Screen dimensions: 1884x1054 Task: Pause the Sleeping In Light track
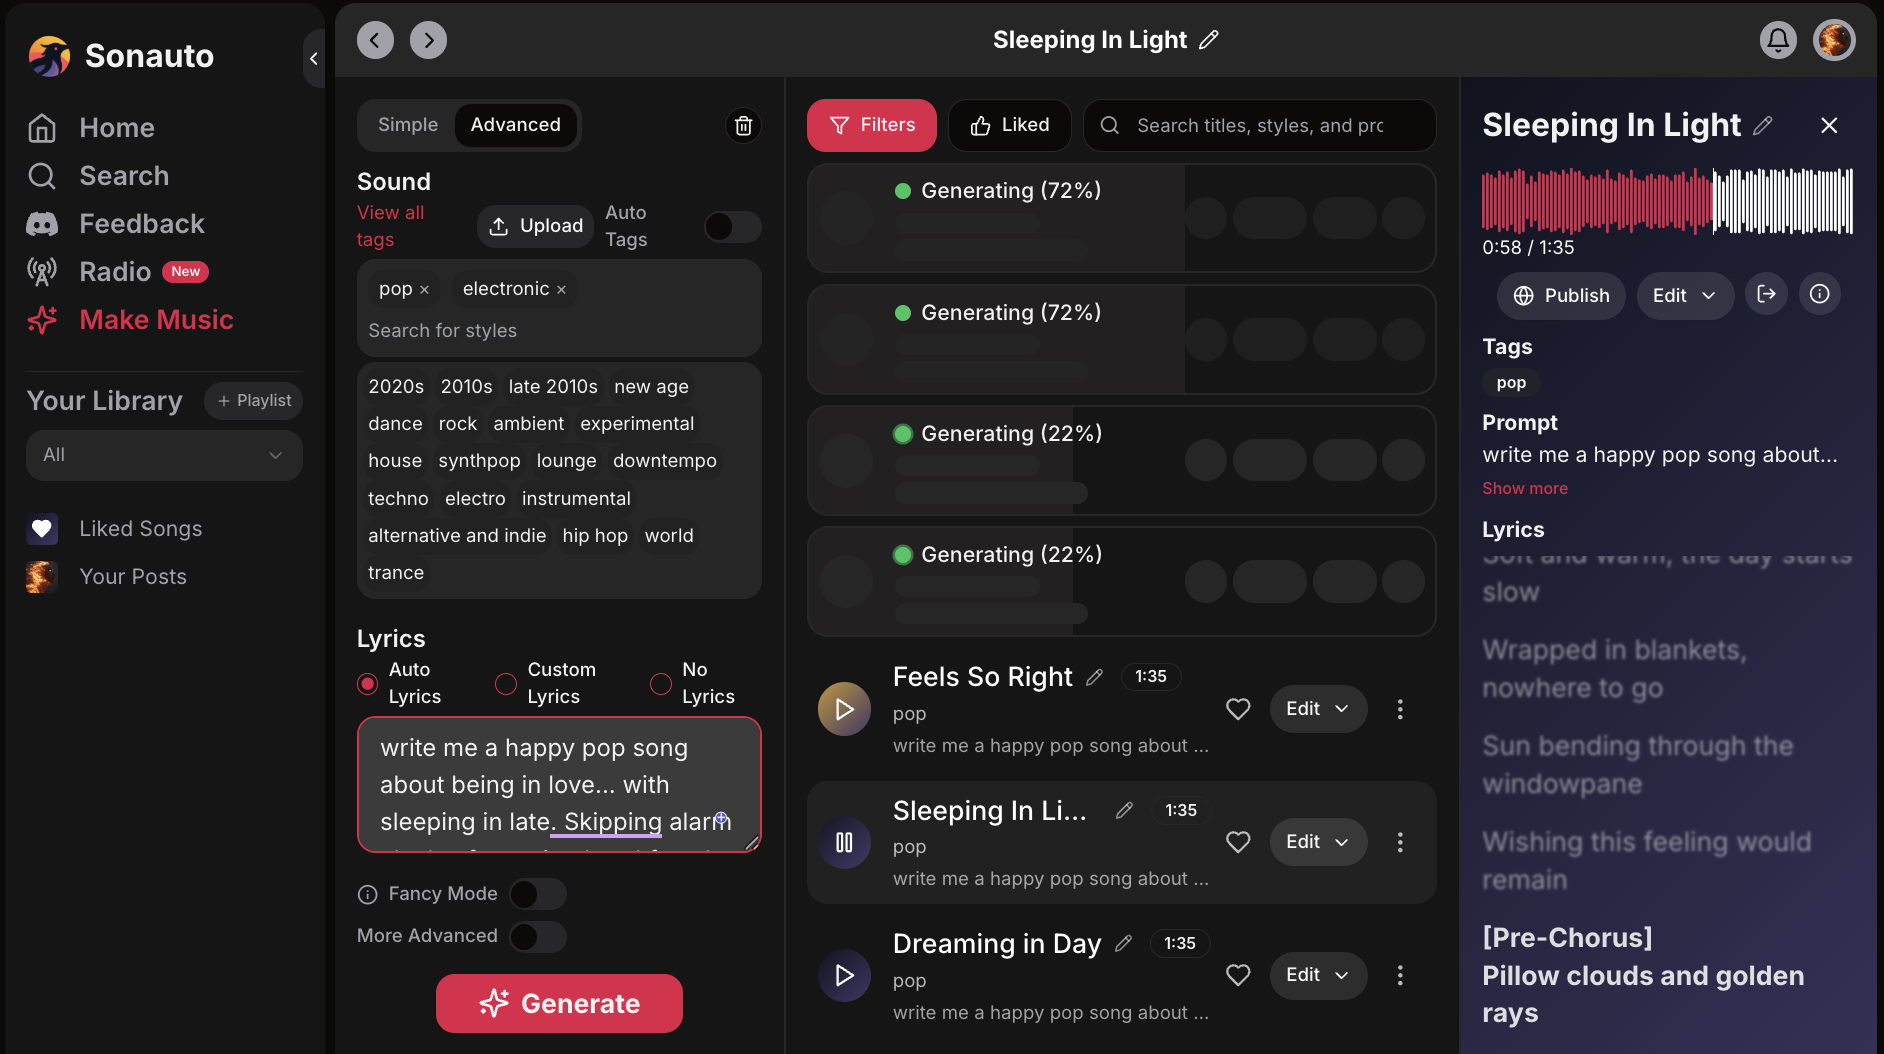(x=845, y=842)
